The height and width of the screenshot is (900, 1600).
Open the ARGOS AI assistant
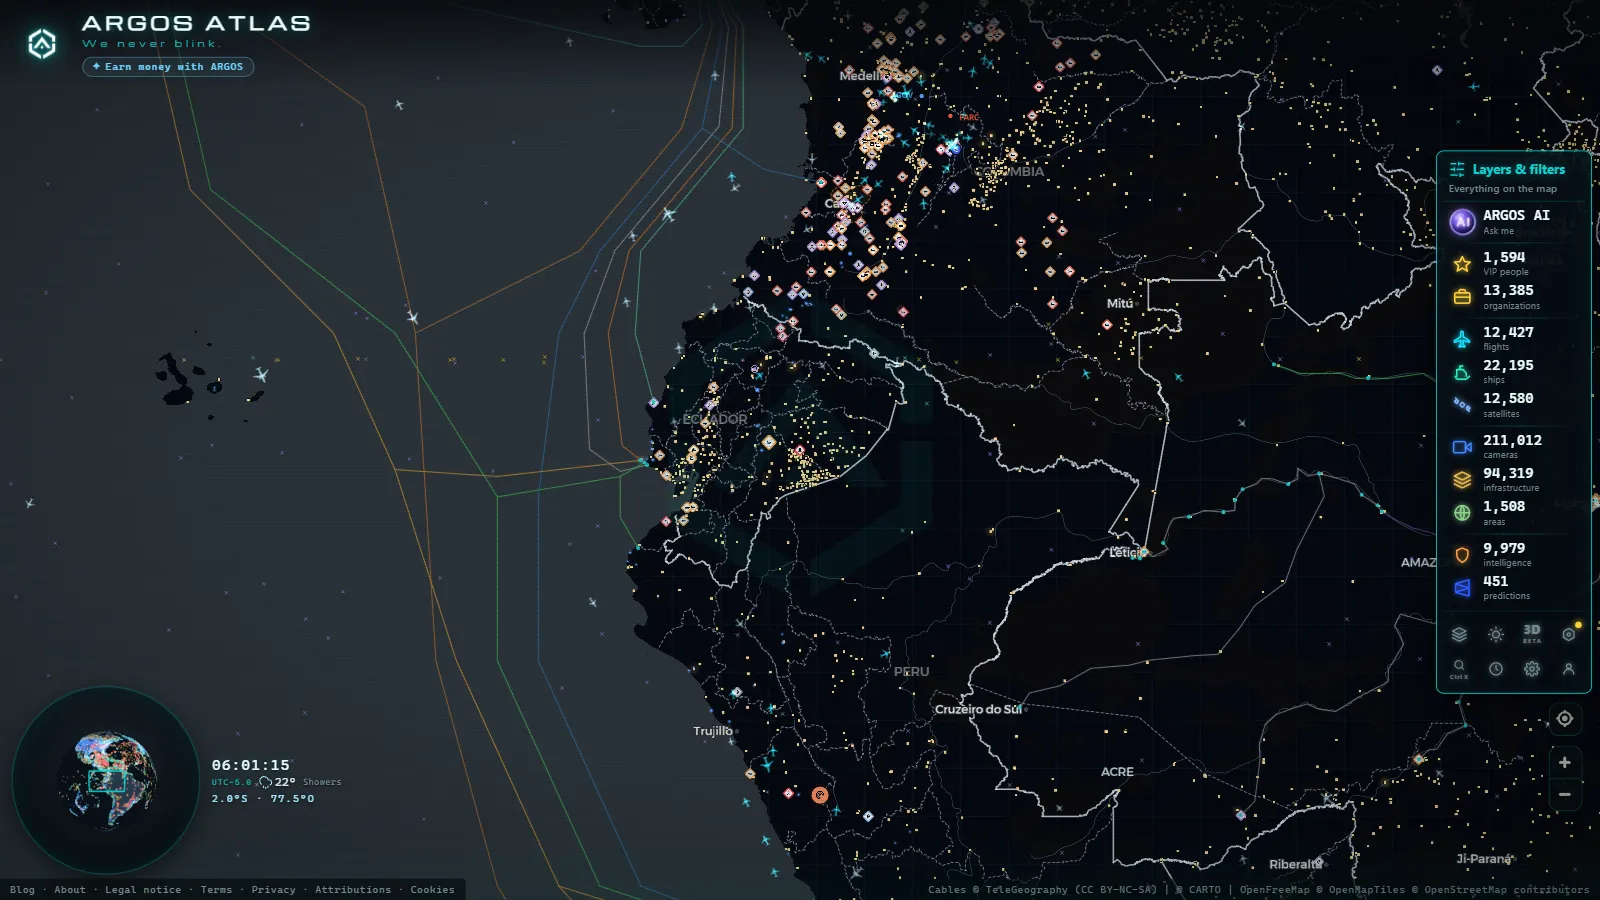pyautogui.click(x=1513, y=221)
